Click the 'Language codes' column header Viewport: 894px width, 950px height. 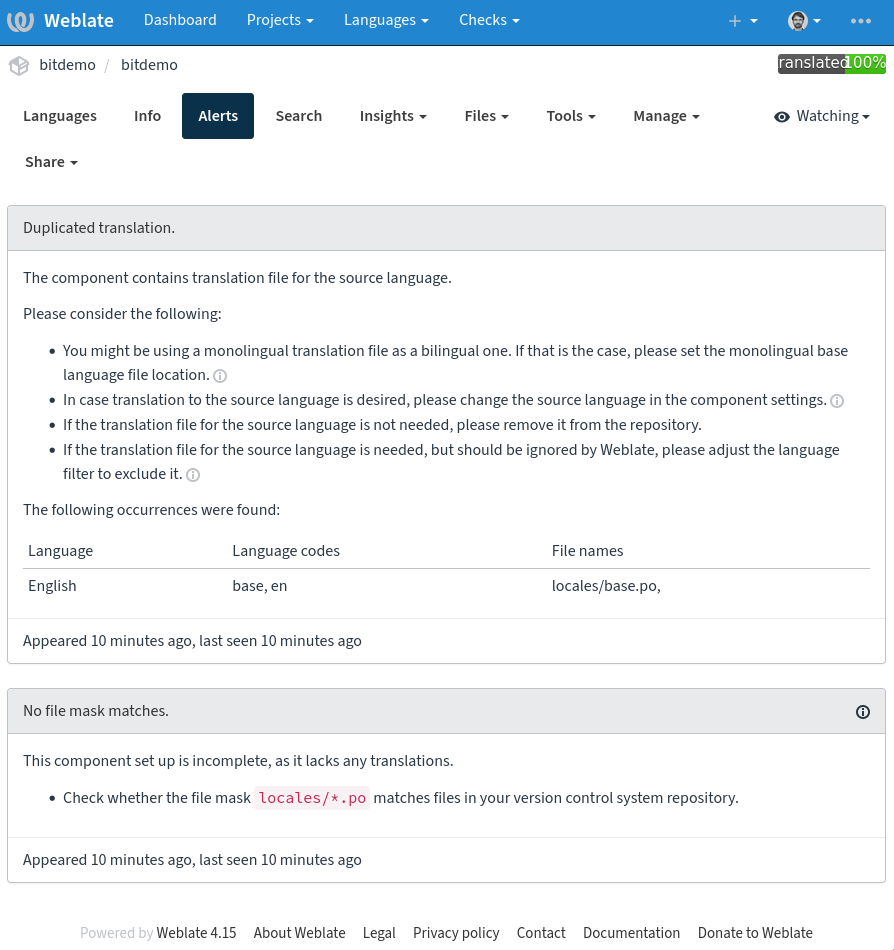(286, 551)
